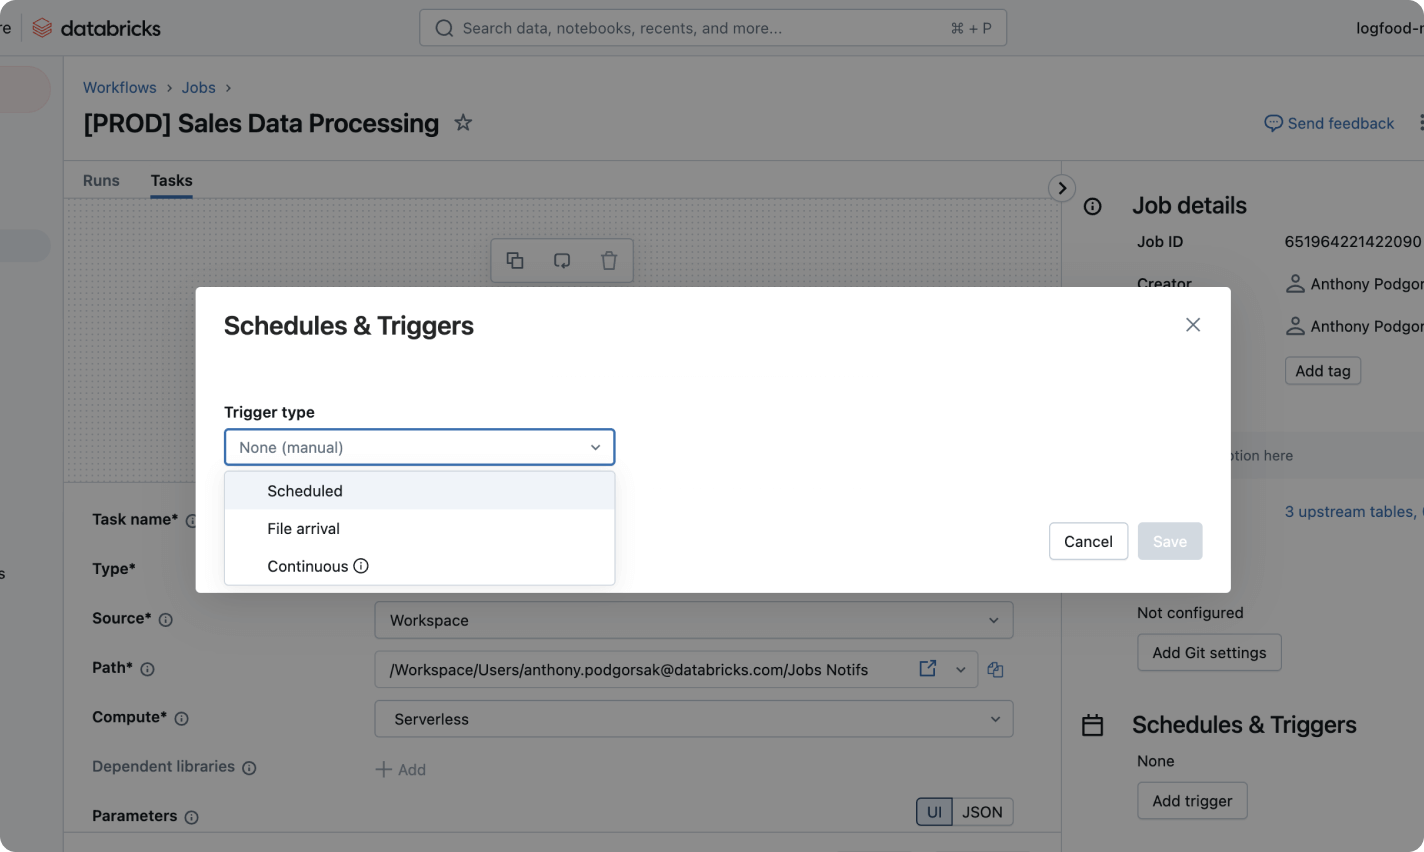Copy the notebook path icon
The image size is (1424, 852).
(x=995, y=670)
